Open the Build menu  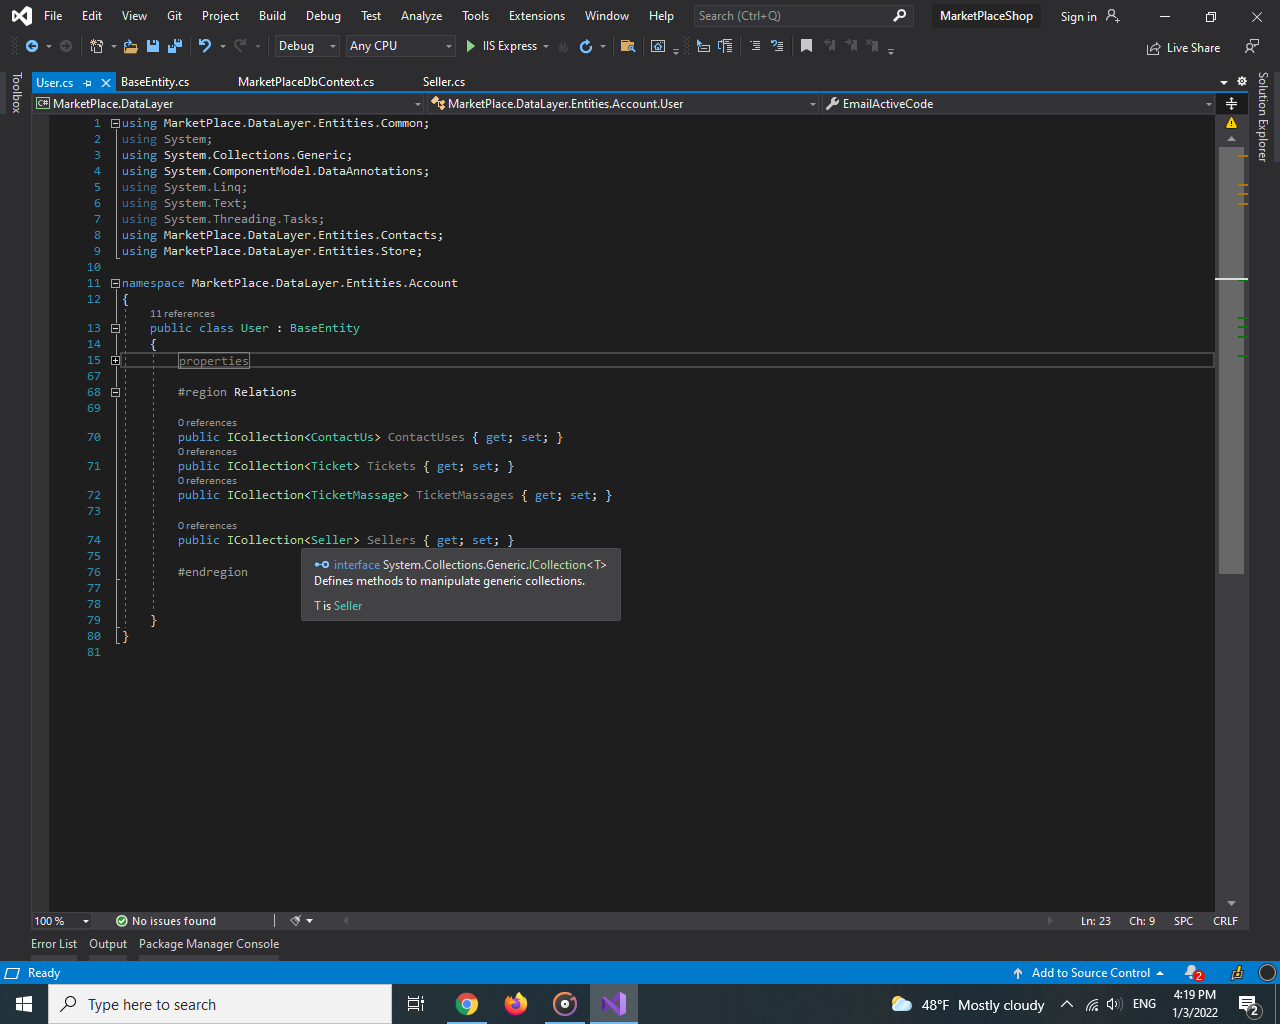(272, 16)
